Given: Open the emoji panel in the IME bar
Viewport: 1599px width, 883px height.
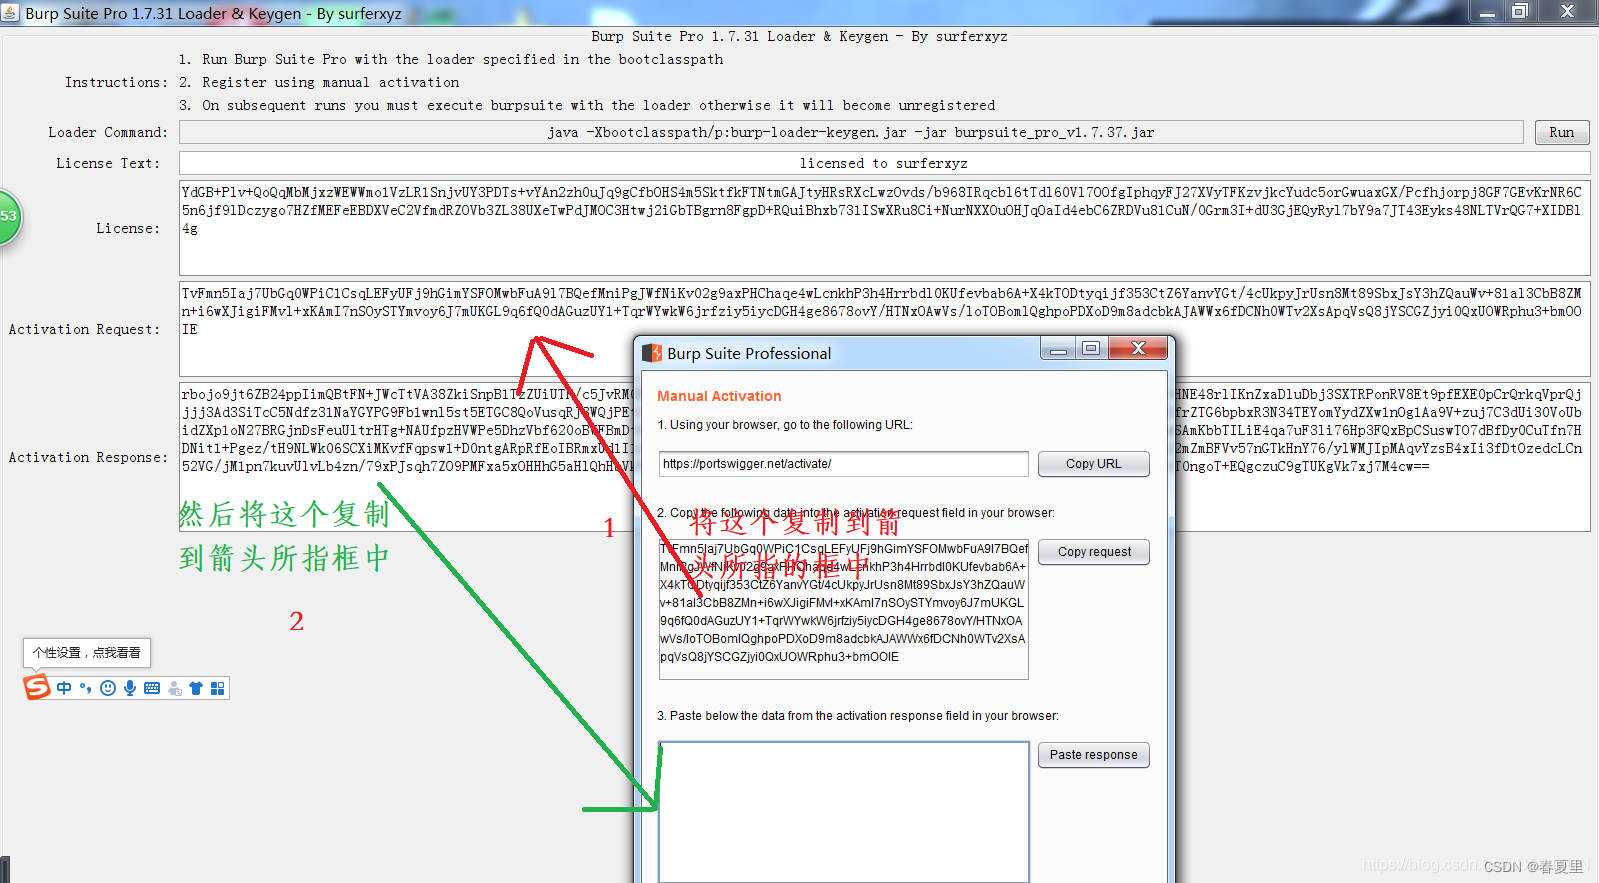Looking at the screenshot, I should point(108,688).
